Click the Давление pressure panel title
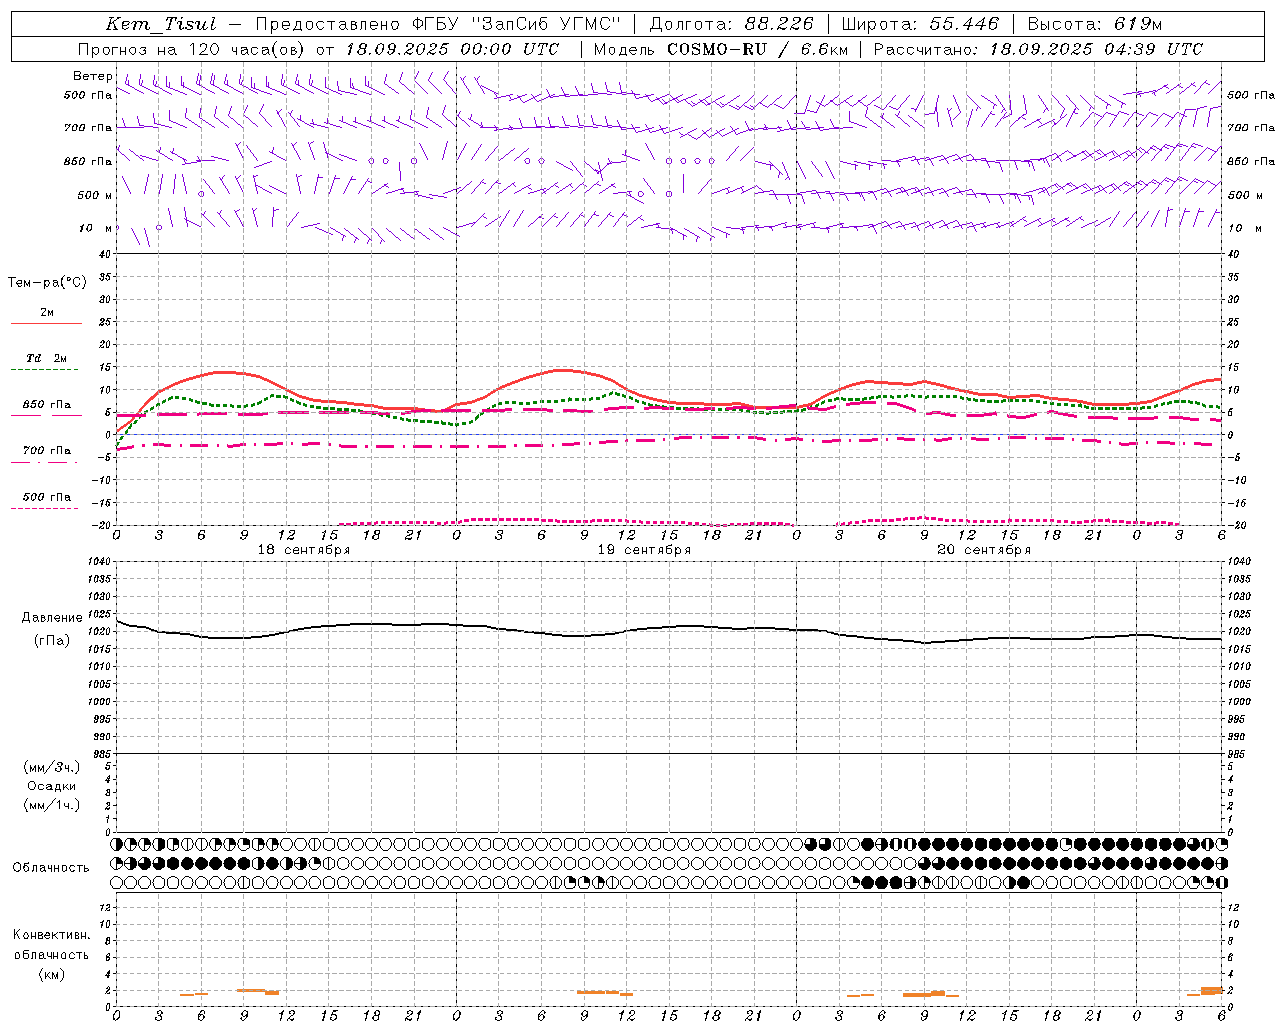The image size is (1280, 1024). [52, 618]
